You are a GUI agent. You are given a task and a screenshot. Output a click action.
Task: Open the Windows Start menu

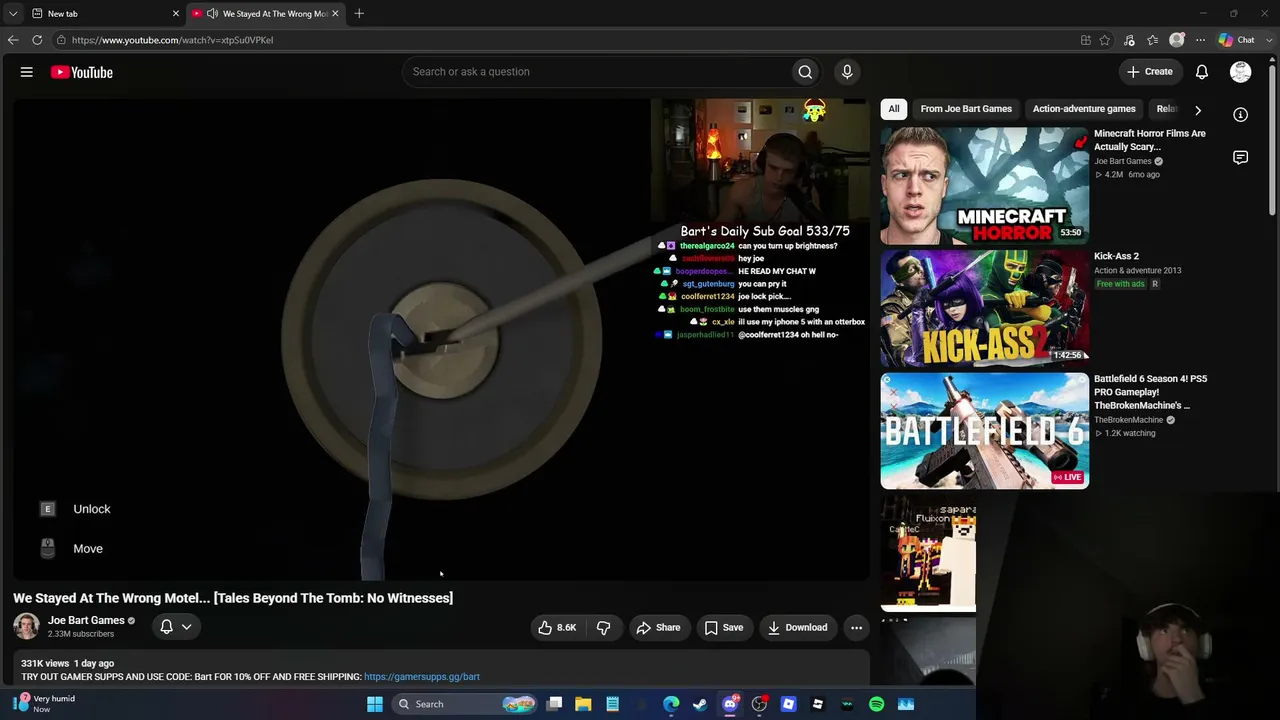375,704
